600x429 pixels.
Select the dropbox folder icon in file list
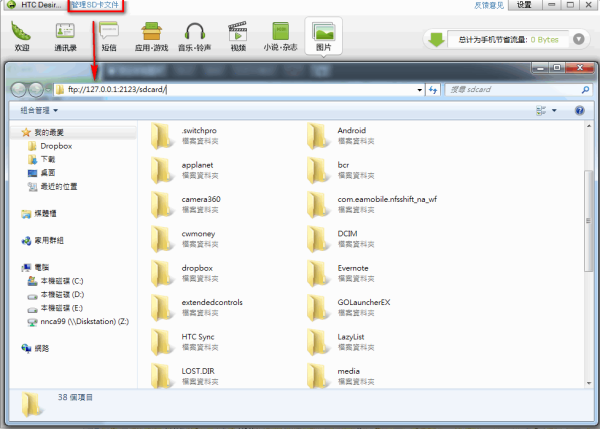[x=161, y=274]
